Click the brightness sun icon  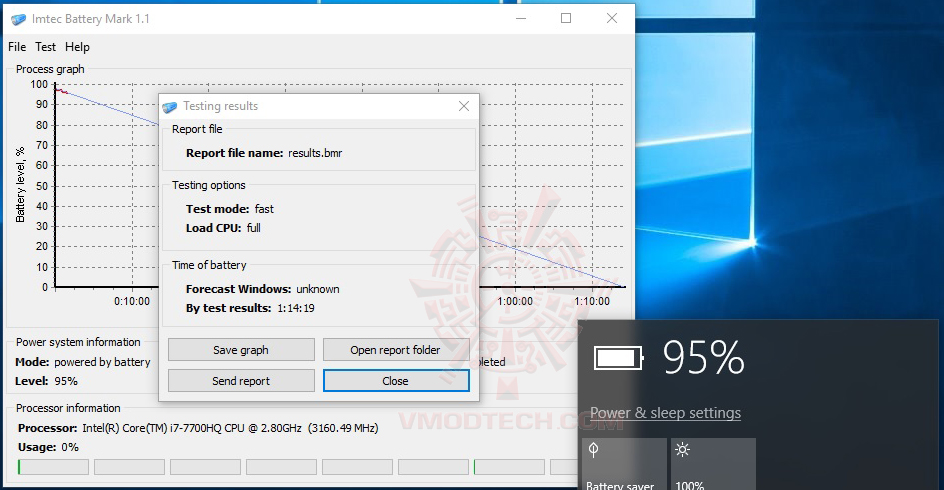tap(682, 449)
